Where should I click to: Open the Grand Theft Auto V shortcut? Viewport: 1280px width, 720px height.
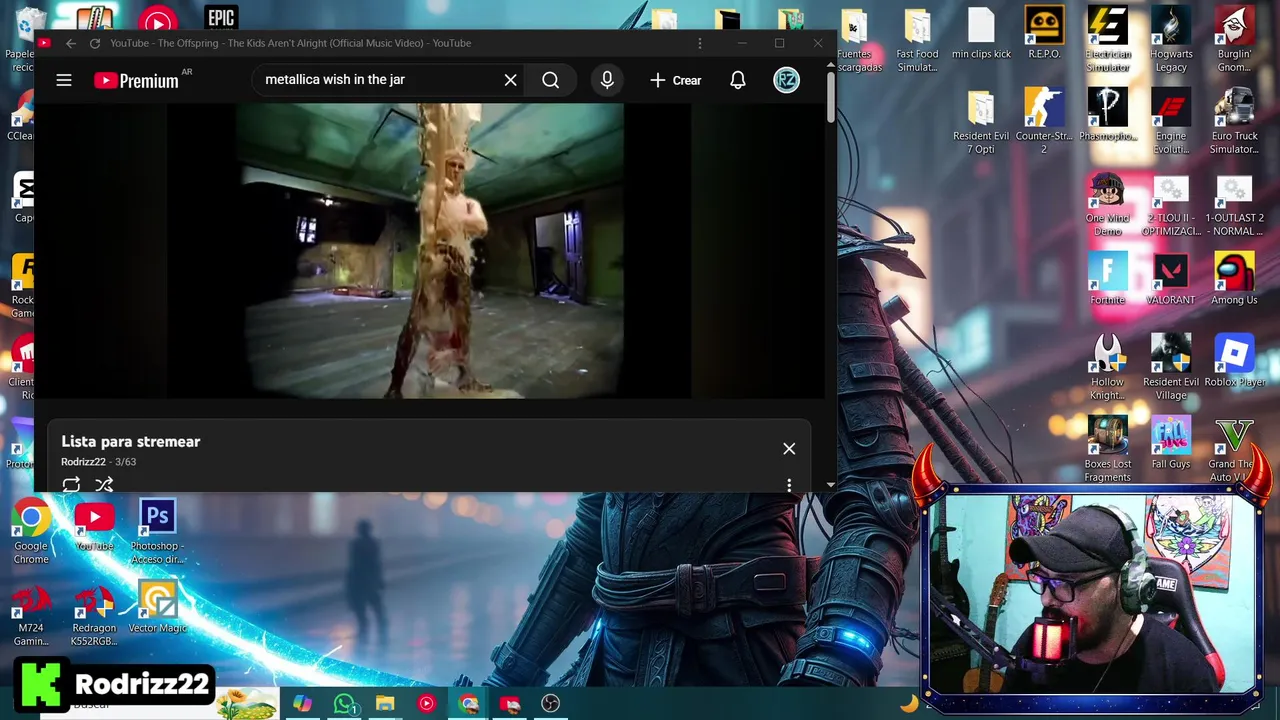point(1234,450)
